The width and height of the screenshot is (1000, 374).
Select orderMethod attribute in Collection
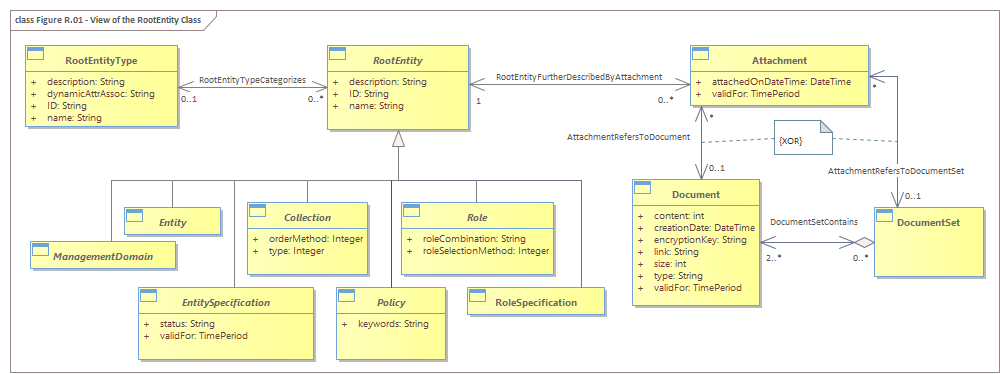316,239
